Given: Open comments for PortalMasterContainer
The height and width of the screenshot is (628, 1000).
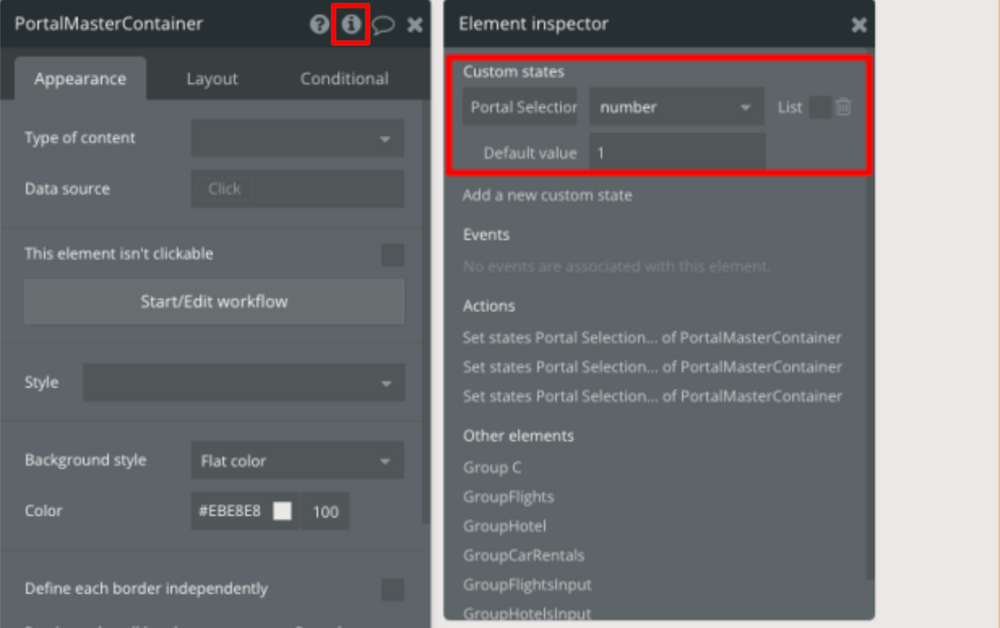Looking at the screenshot, I should [x=385, y=24].
